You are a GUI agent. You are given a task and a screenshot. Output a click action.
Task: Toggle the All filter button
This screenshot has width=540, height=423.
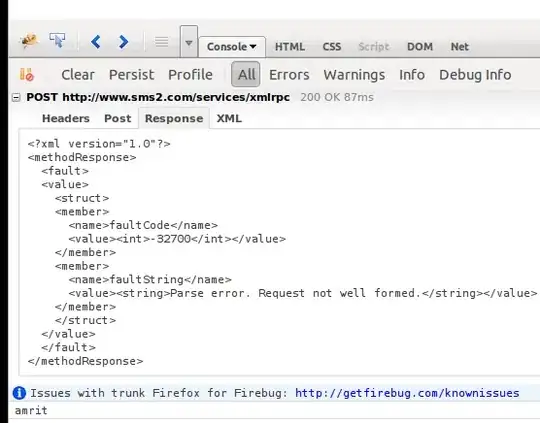click(246, 74)
